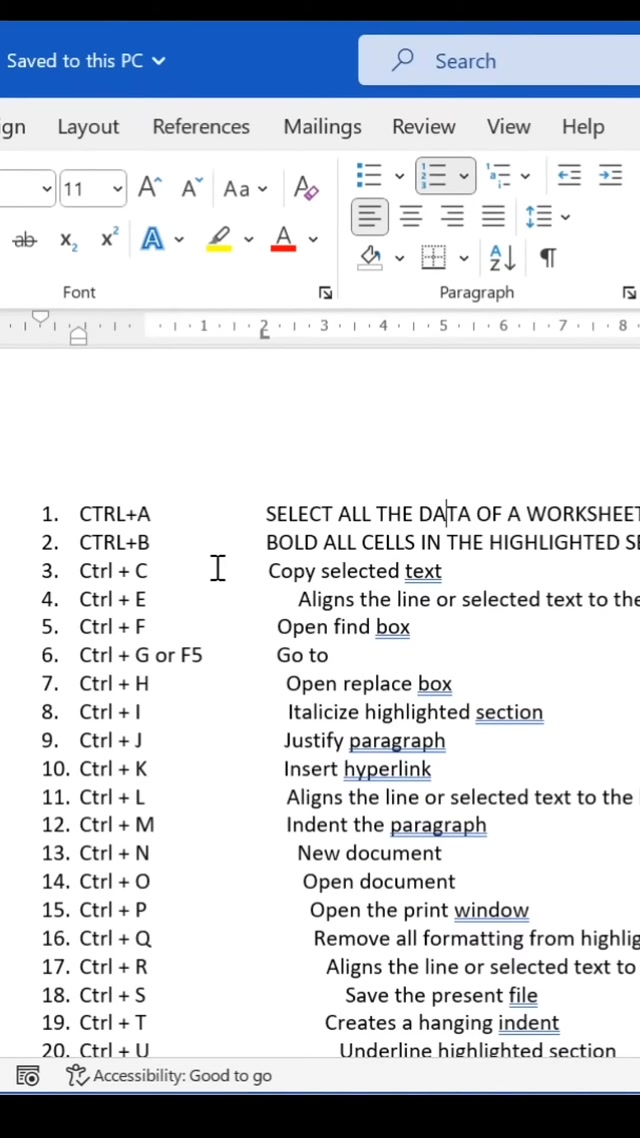Apply Text Effects and Typography icon
The height and width of the screenshot is (1138, 640).
point(152,239)
